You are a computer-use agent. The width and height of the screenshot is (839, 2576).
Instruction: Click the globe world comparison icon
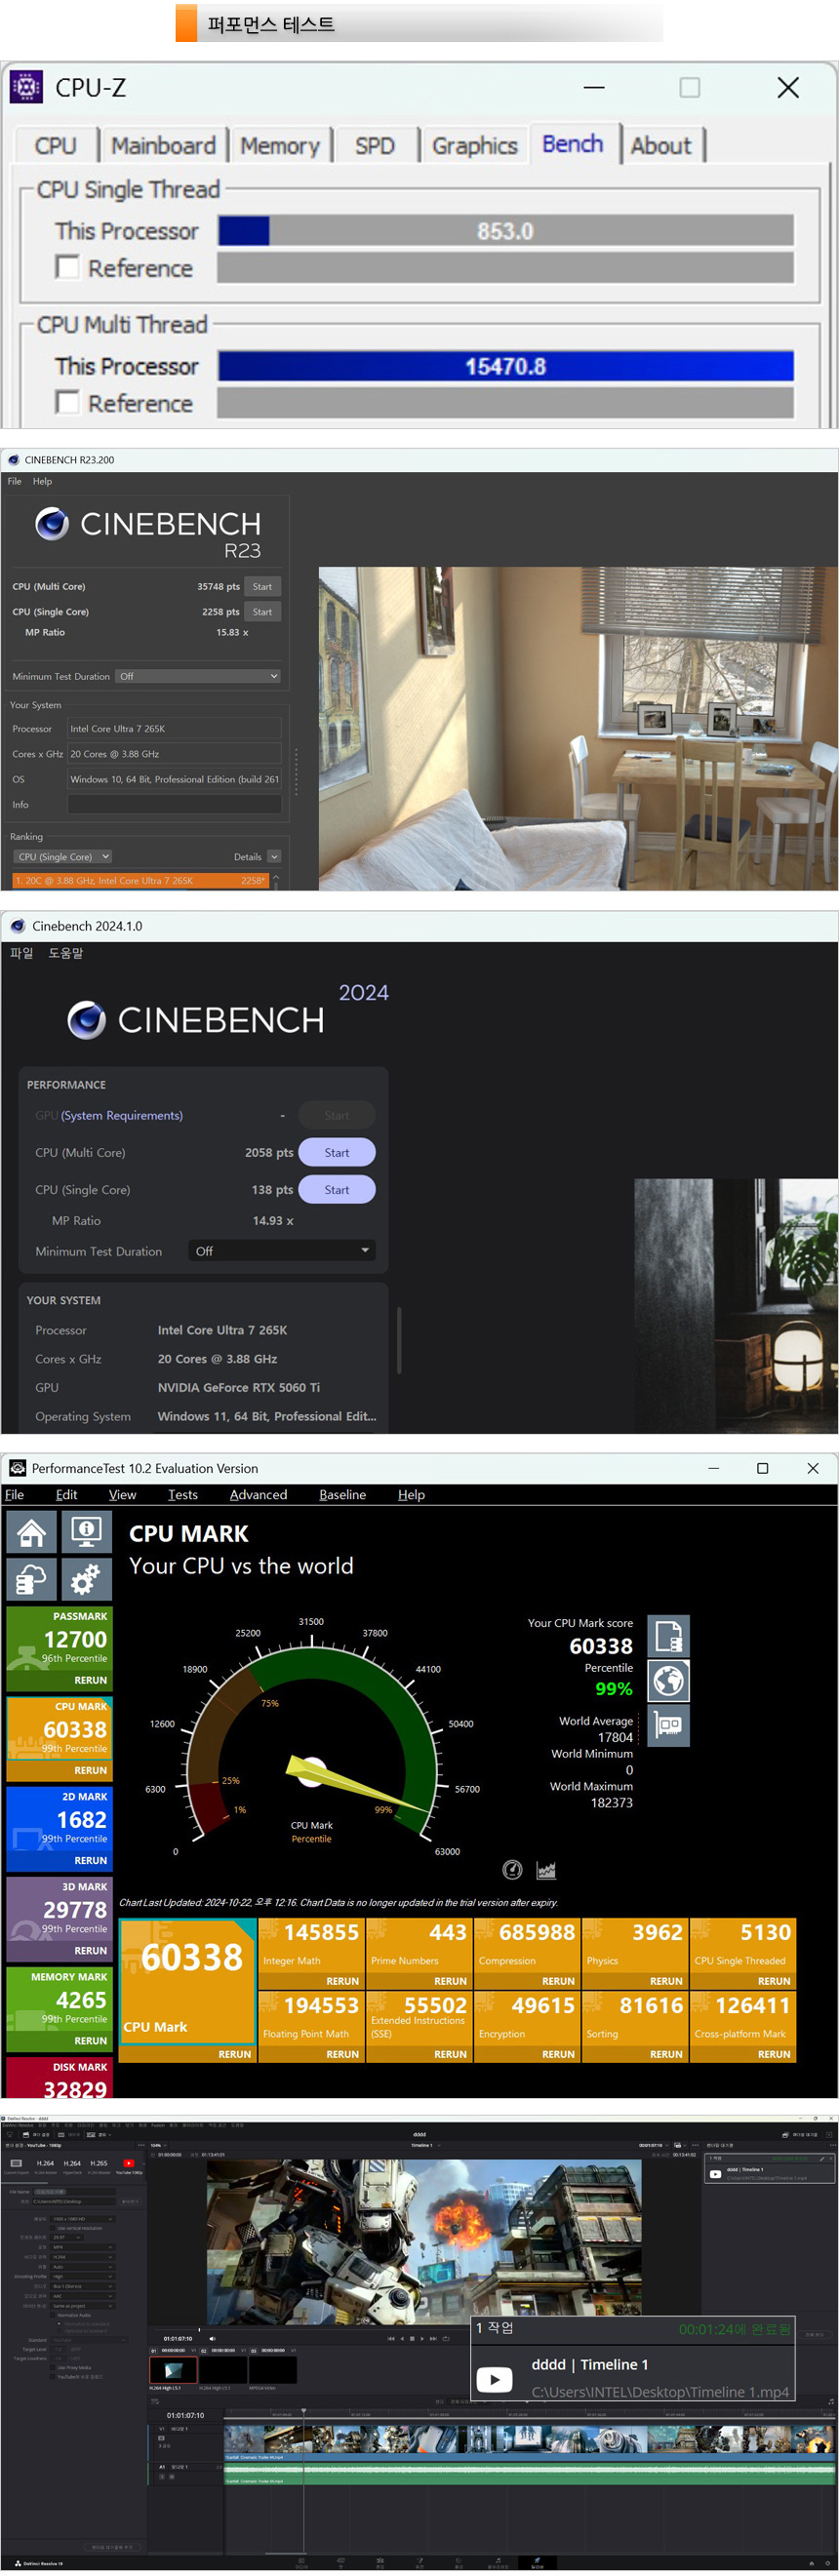coord(668,1681)
